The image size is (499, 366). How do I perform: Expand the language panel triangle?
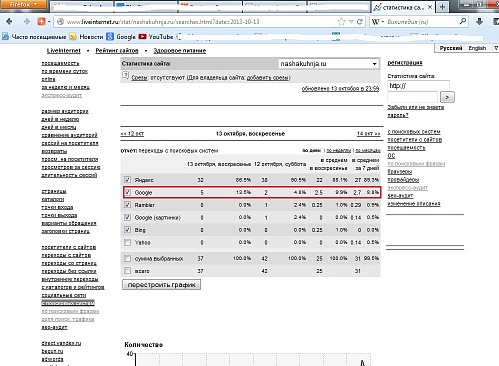(x=496, y=48)
